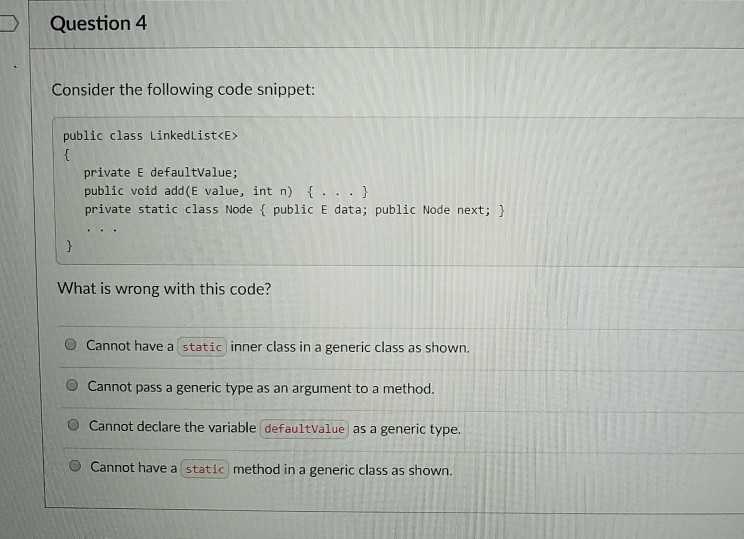Click the red 'static' code tag in the first answer
744x539 pixels.
point(202,347)
